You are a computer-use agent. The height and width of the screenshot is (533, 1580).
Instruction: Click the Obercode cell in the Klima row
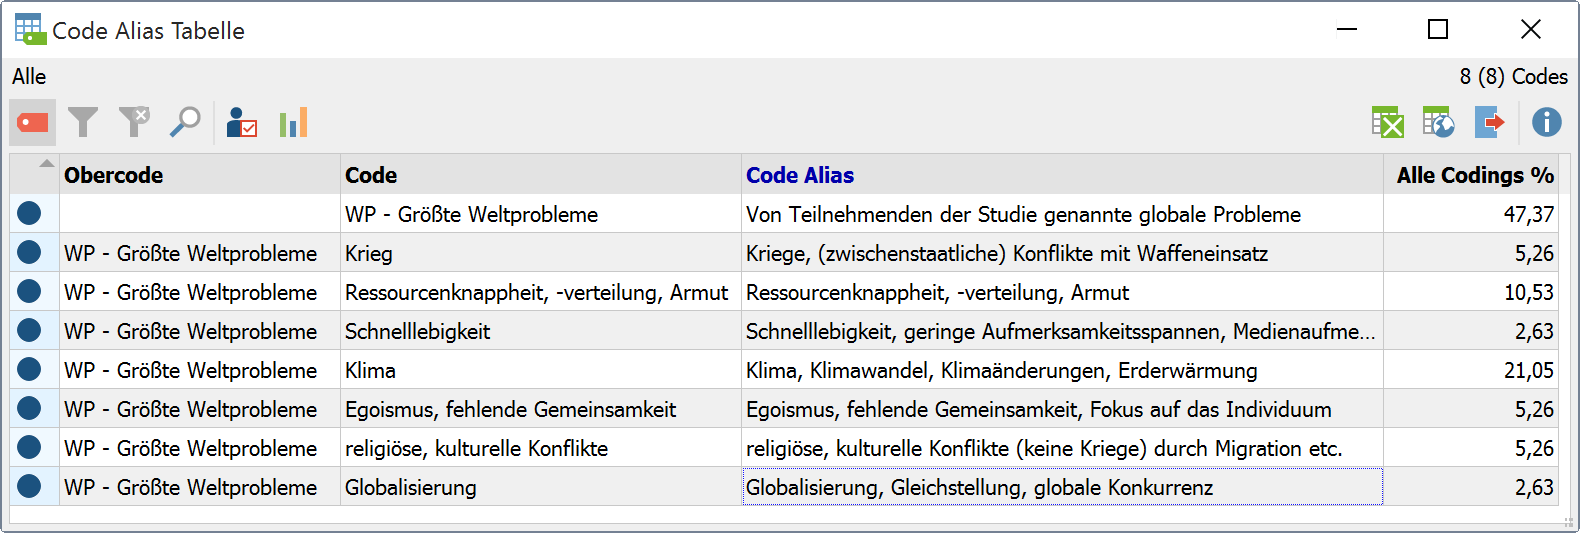[x=200, y=370]
